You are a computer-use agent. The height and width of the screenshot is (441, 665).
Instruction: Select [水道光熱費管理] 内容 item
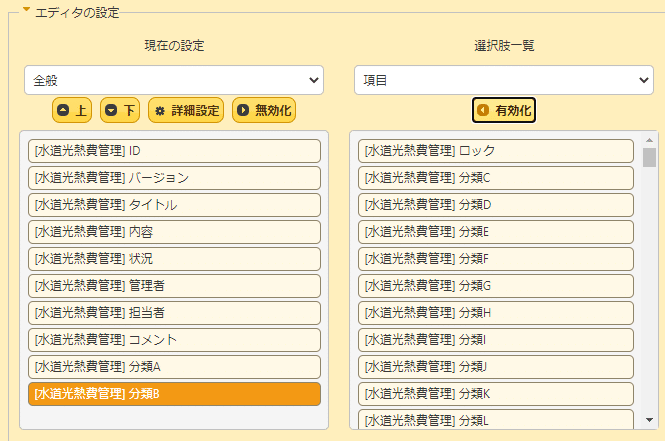pyautogui.click(x=174, y=232)
